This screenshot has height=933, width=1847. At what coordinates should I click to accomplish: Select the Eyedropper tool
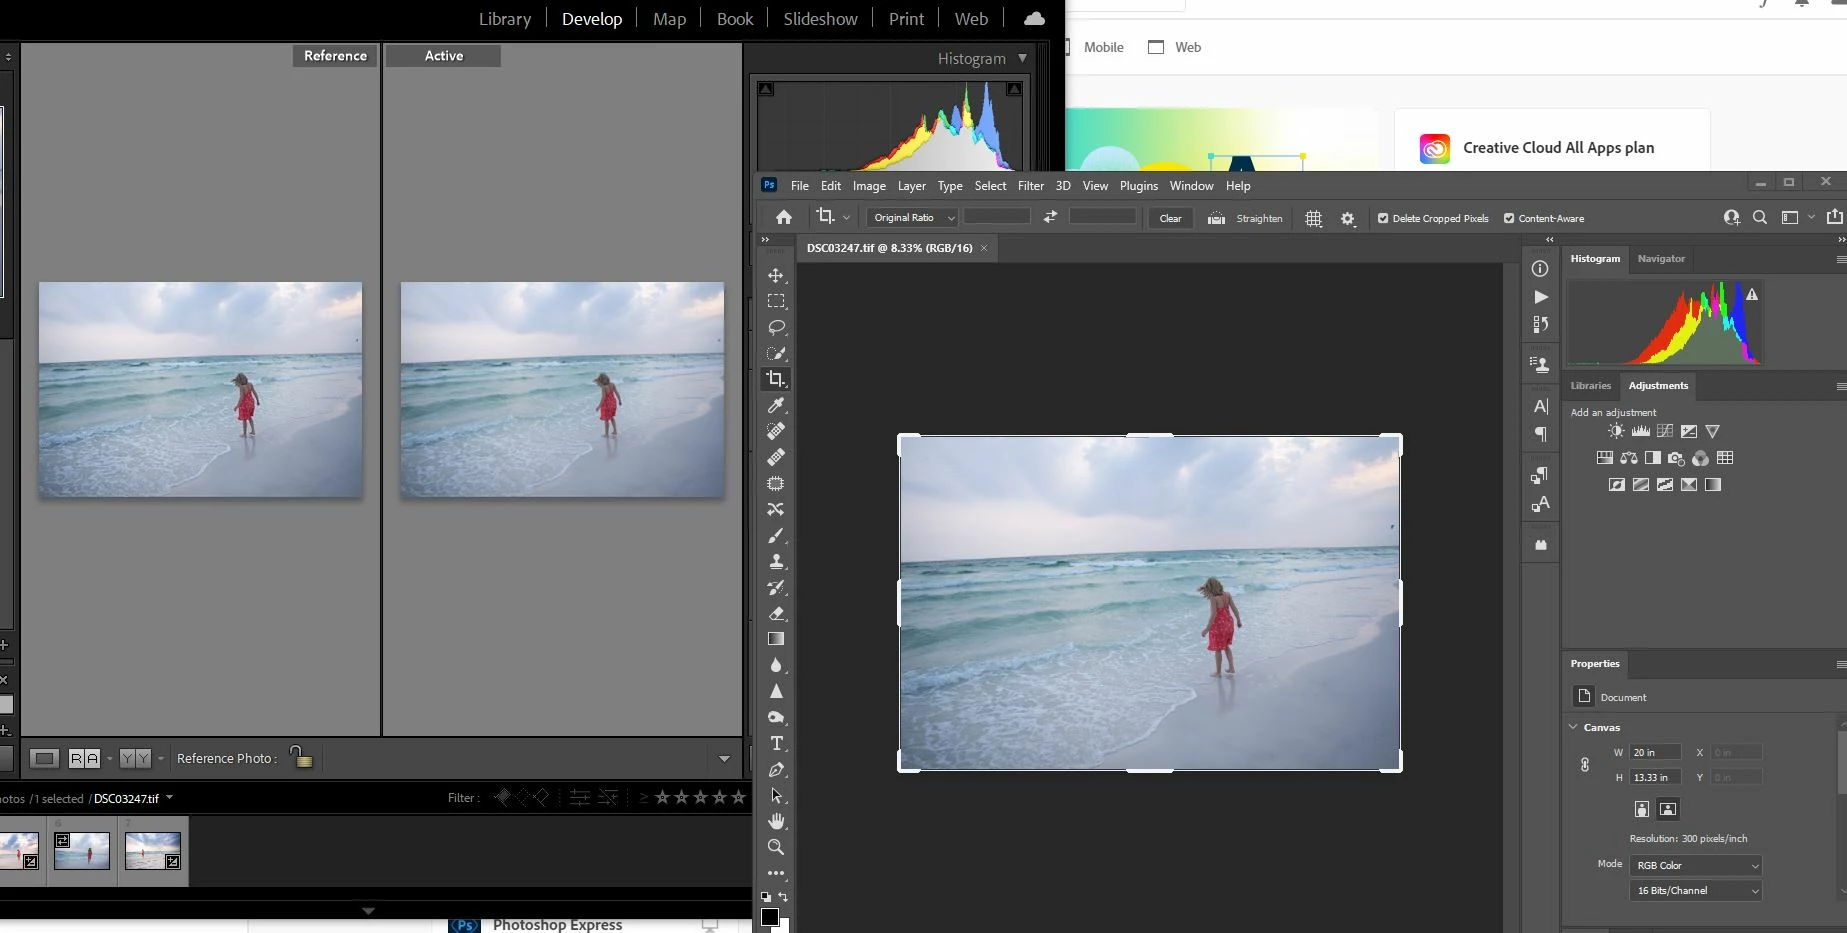[776, 405]
